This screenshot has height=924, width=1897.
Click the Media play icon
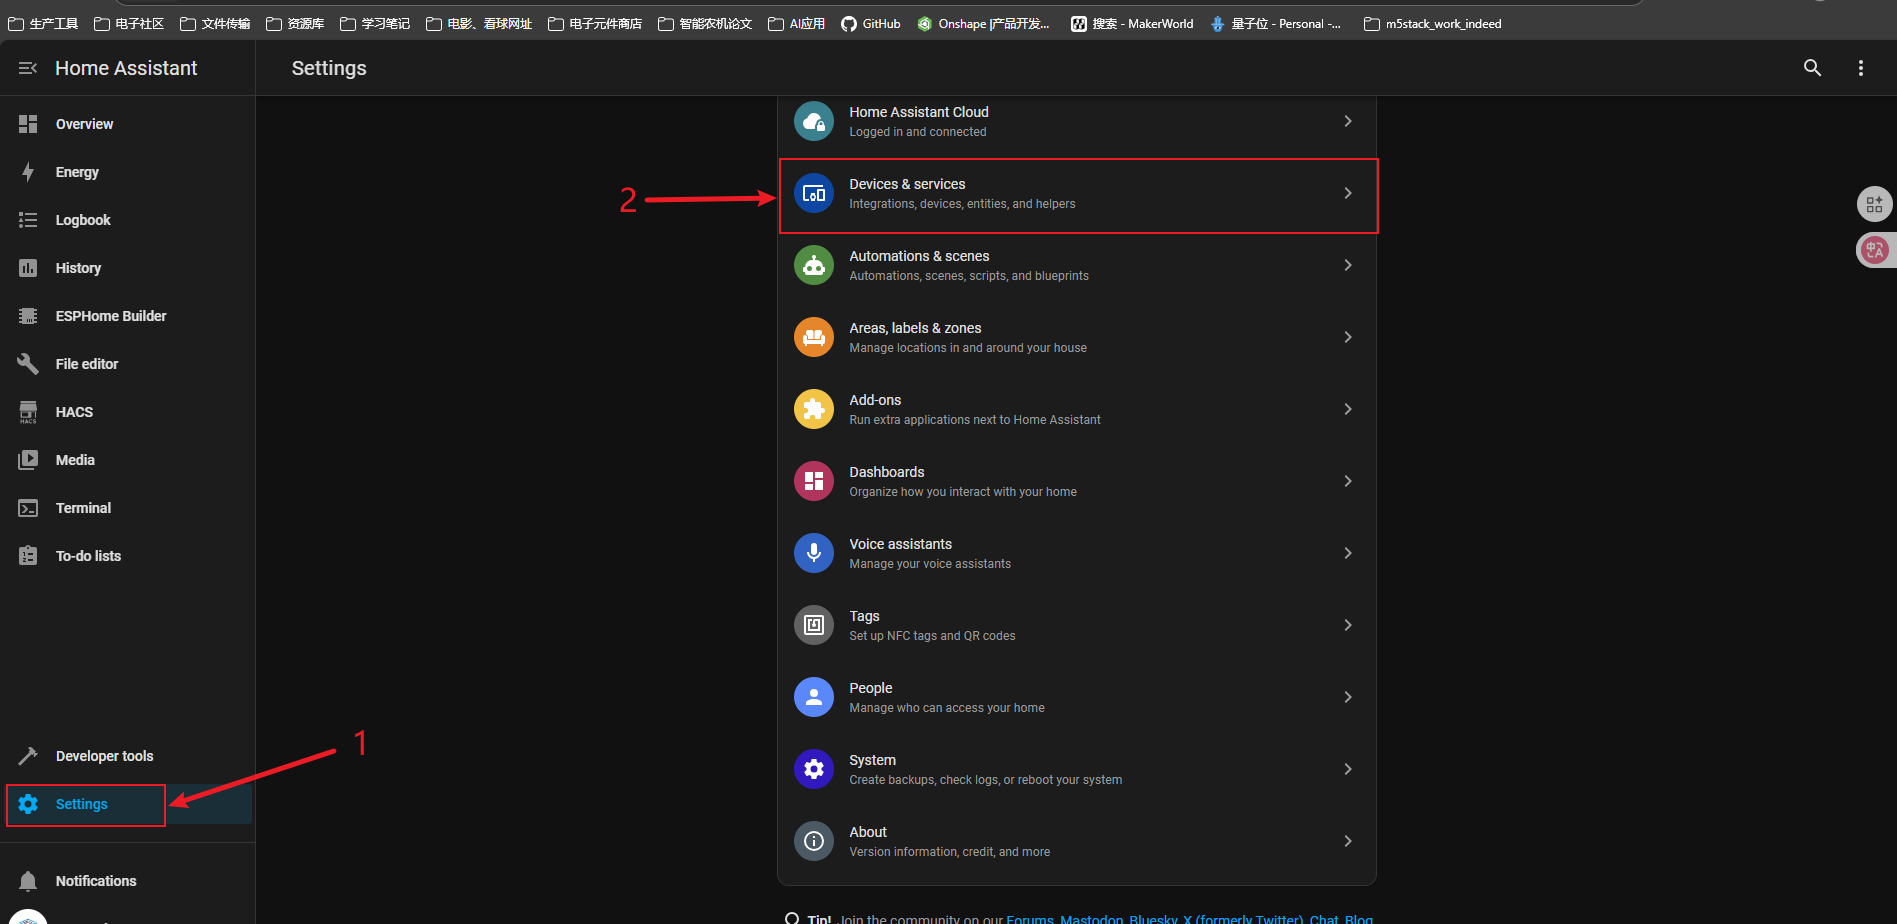coord(28,460)
